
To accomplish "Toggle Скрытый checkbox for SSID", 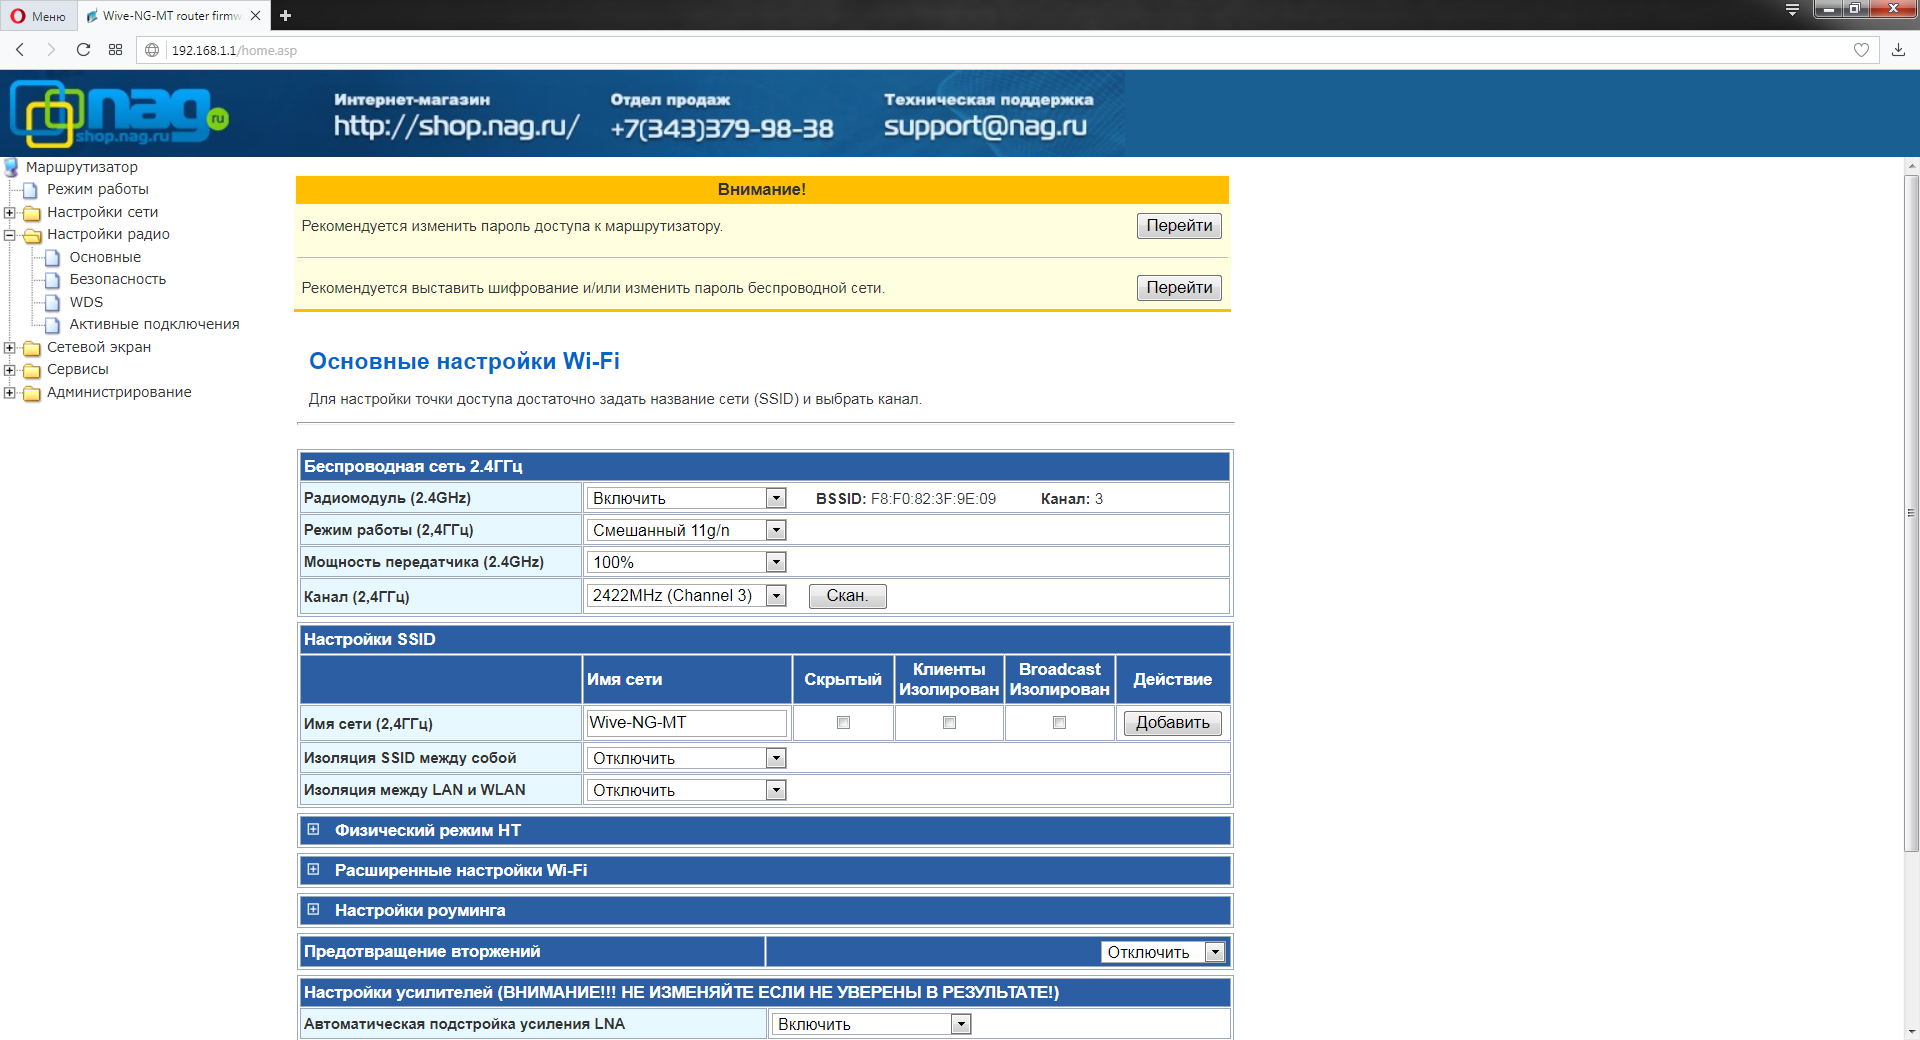I will coord(843,723).
